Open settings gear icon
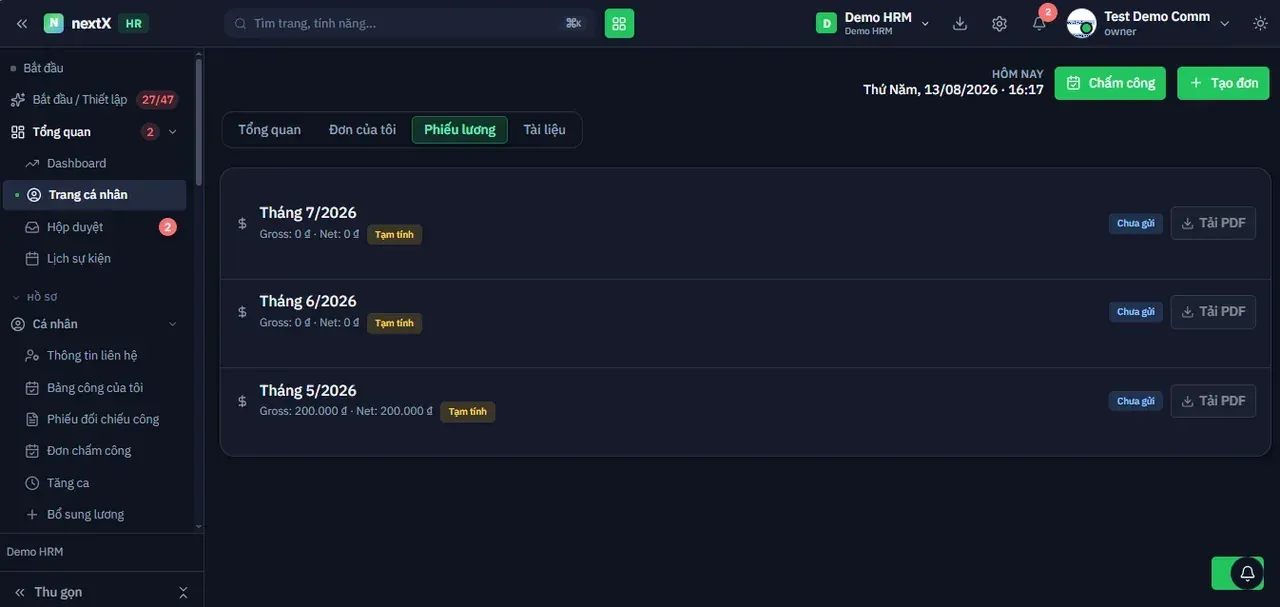 coord(999,23)
